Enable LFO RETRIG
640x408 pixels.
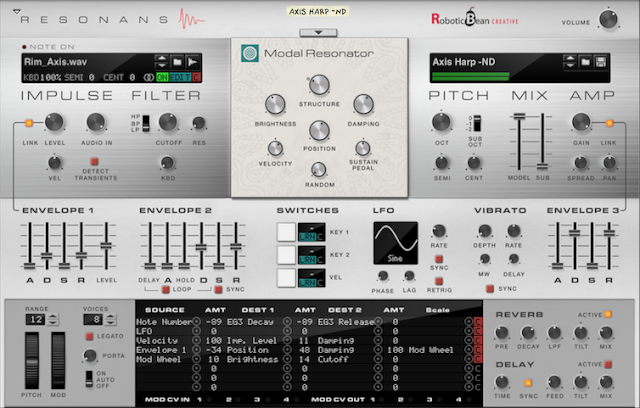tap(439, 281)
